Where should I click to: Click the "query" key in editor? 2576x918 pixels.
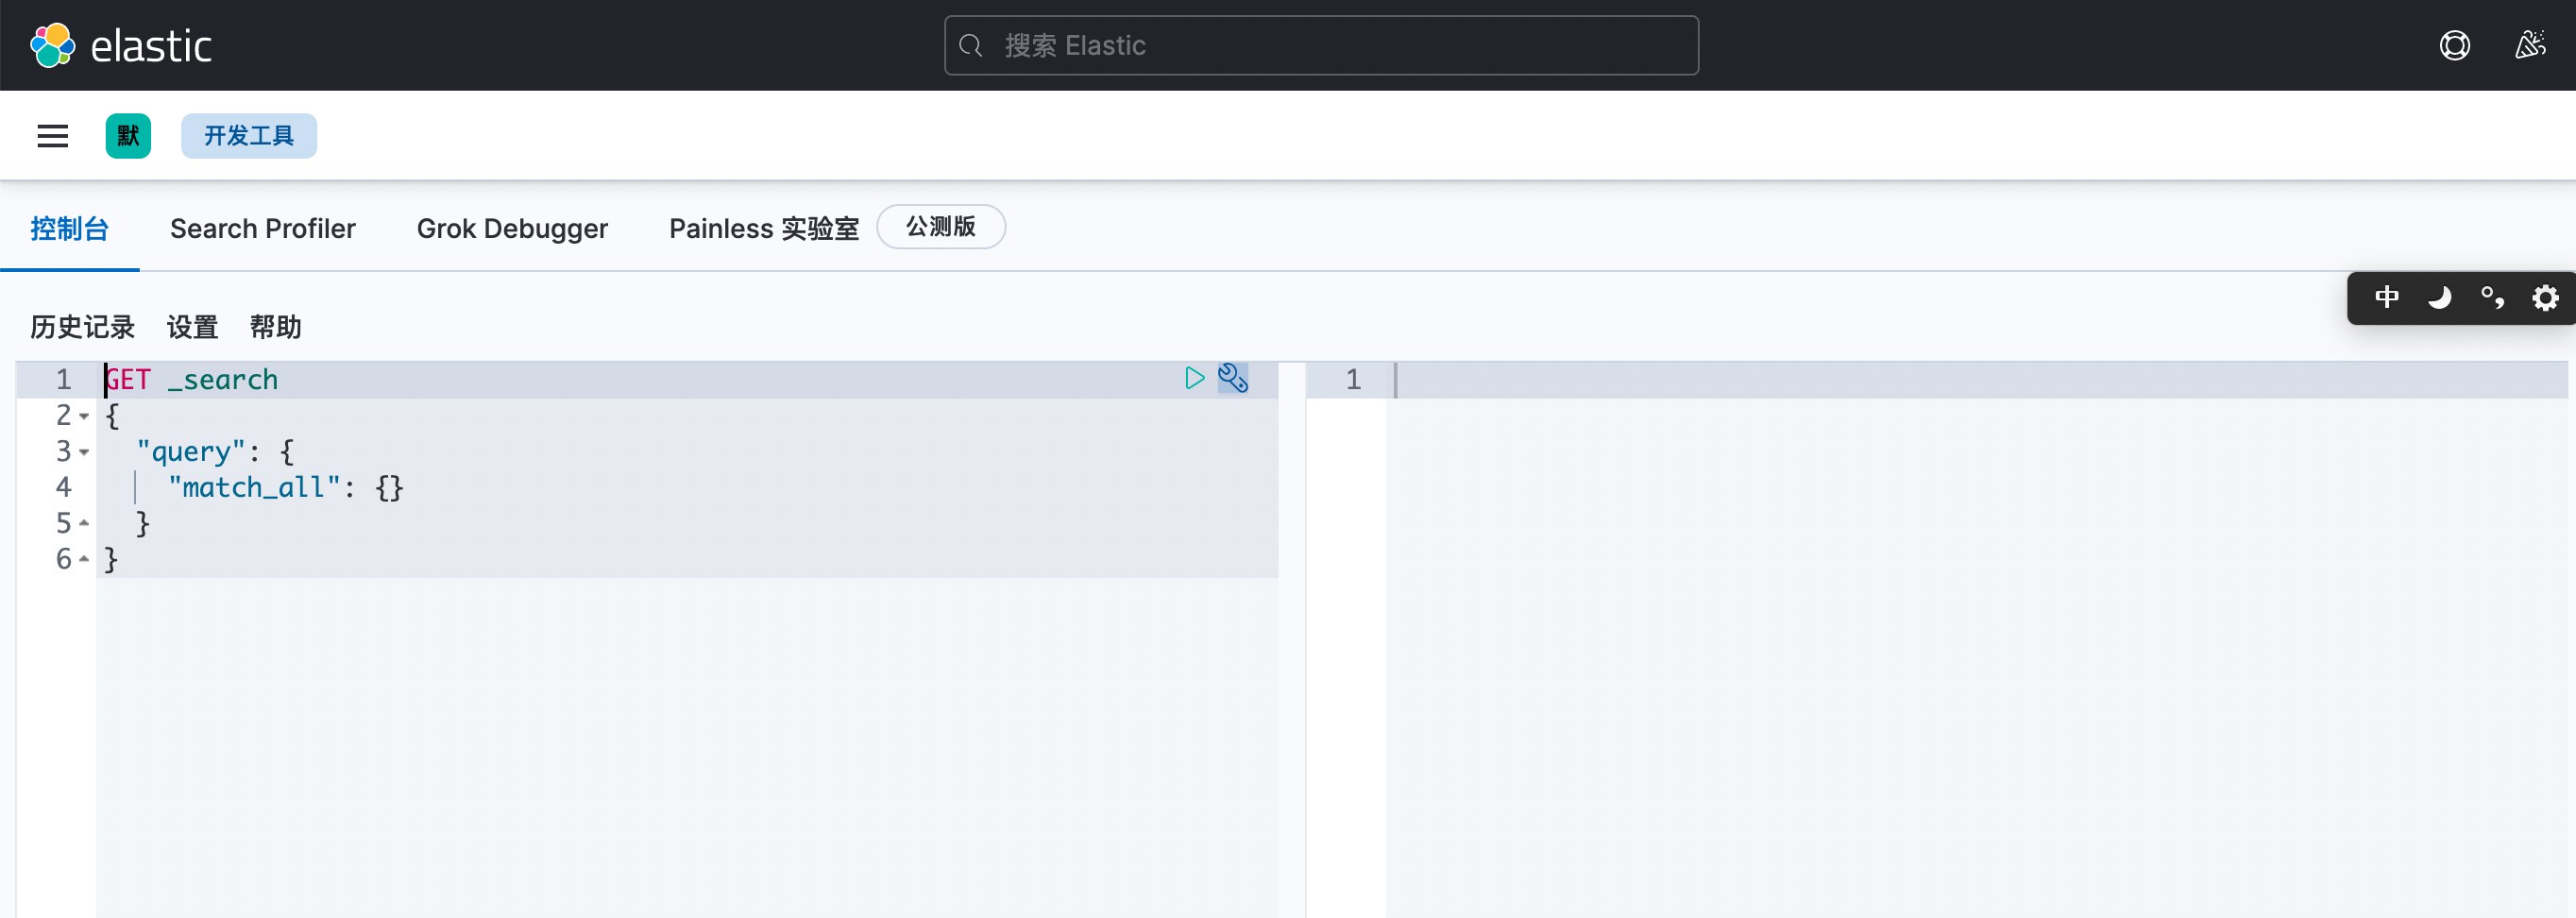click(191, 452)
